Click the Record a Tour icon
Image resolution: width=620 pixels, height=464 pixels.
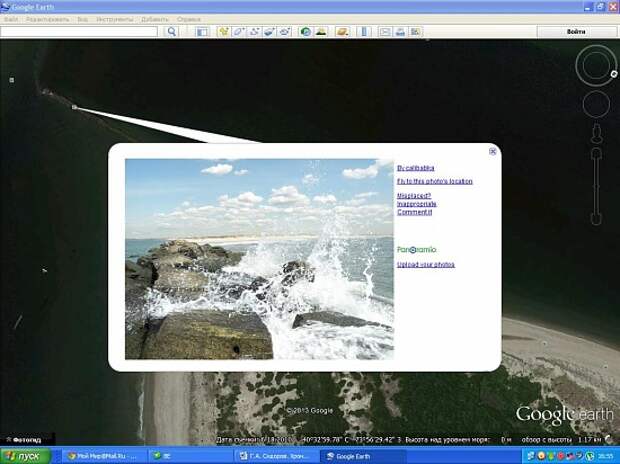pos(284,32)
